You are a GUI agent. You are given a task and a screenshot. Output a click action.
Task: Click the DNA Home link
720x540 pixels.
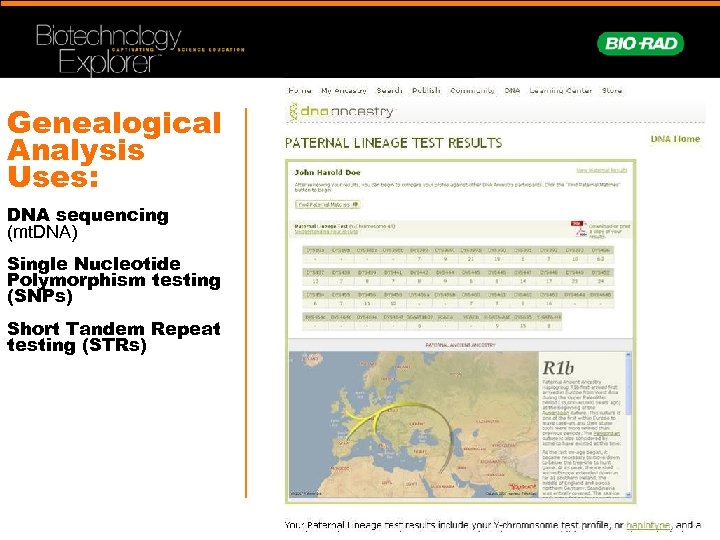point(675,139)
